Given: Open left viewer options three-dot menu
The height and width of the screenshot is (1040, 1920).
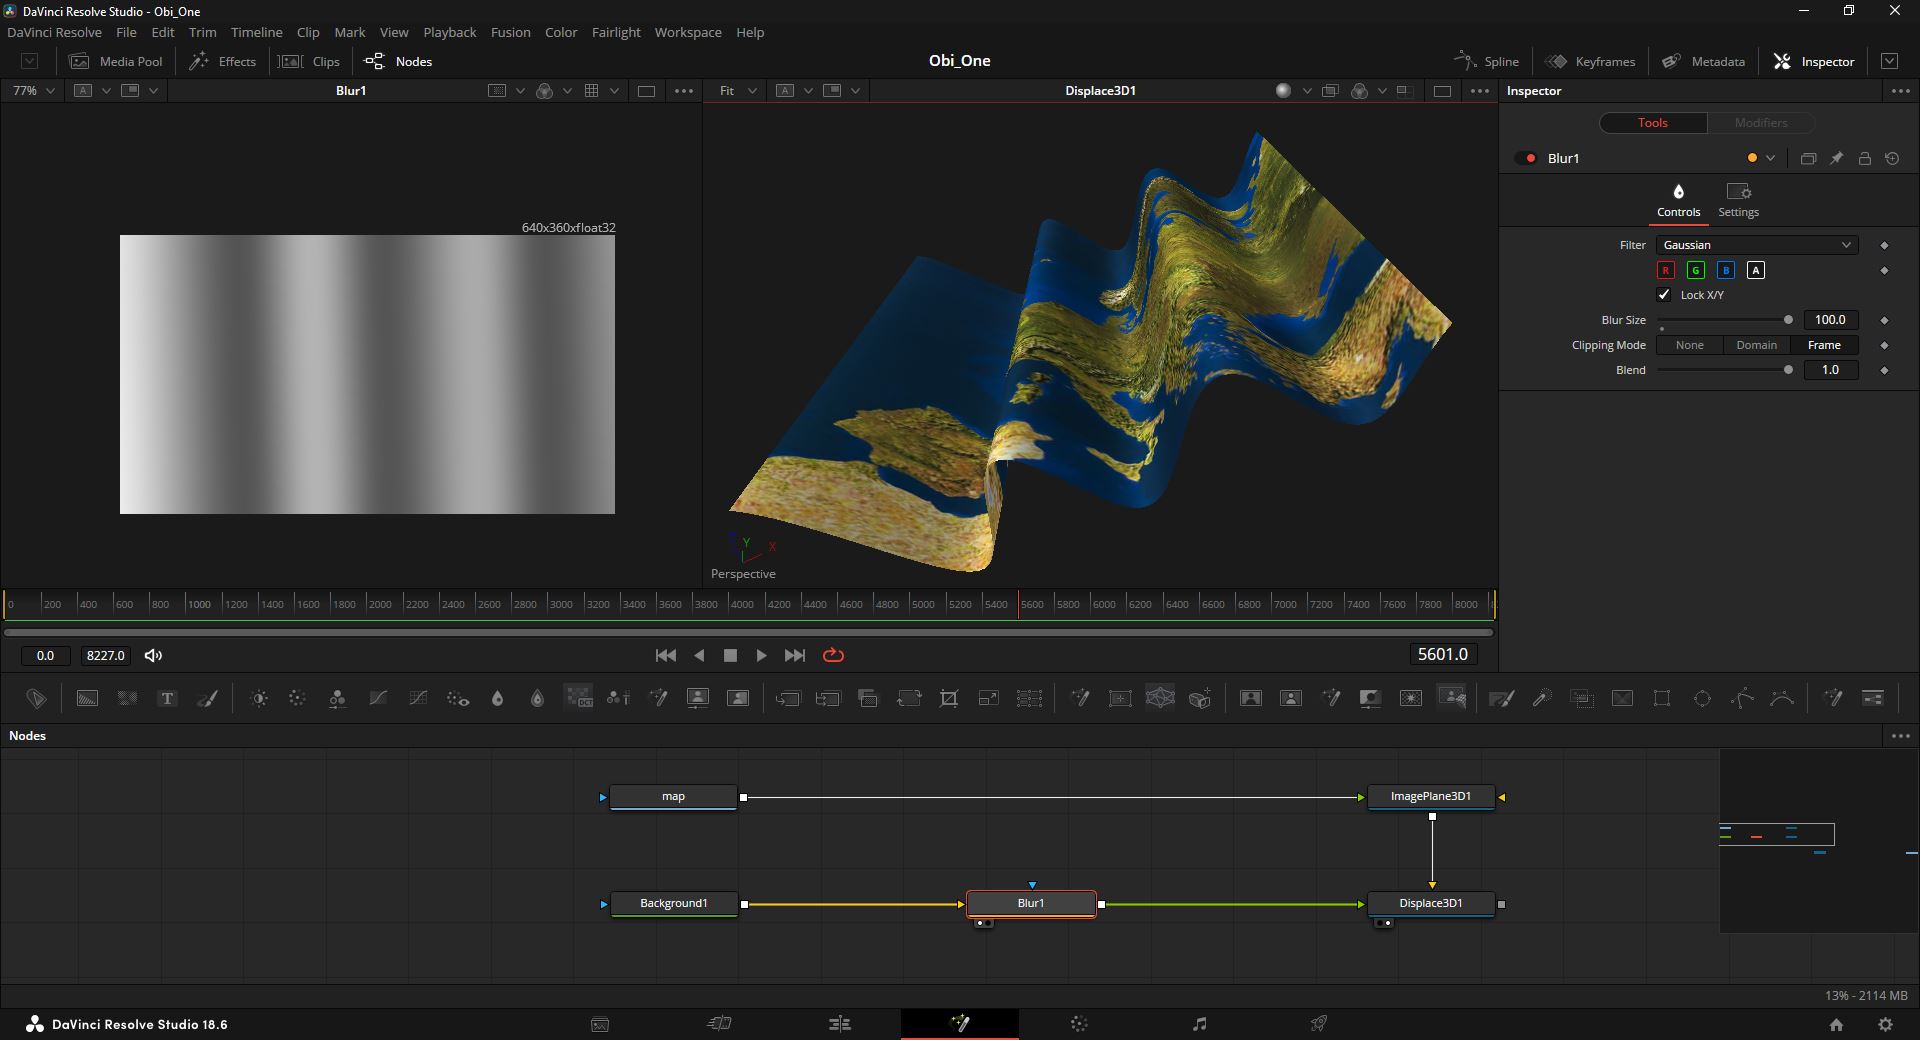Looking at the screenshot, I should coord(684,90).
